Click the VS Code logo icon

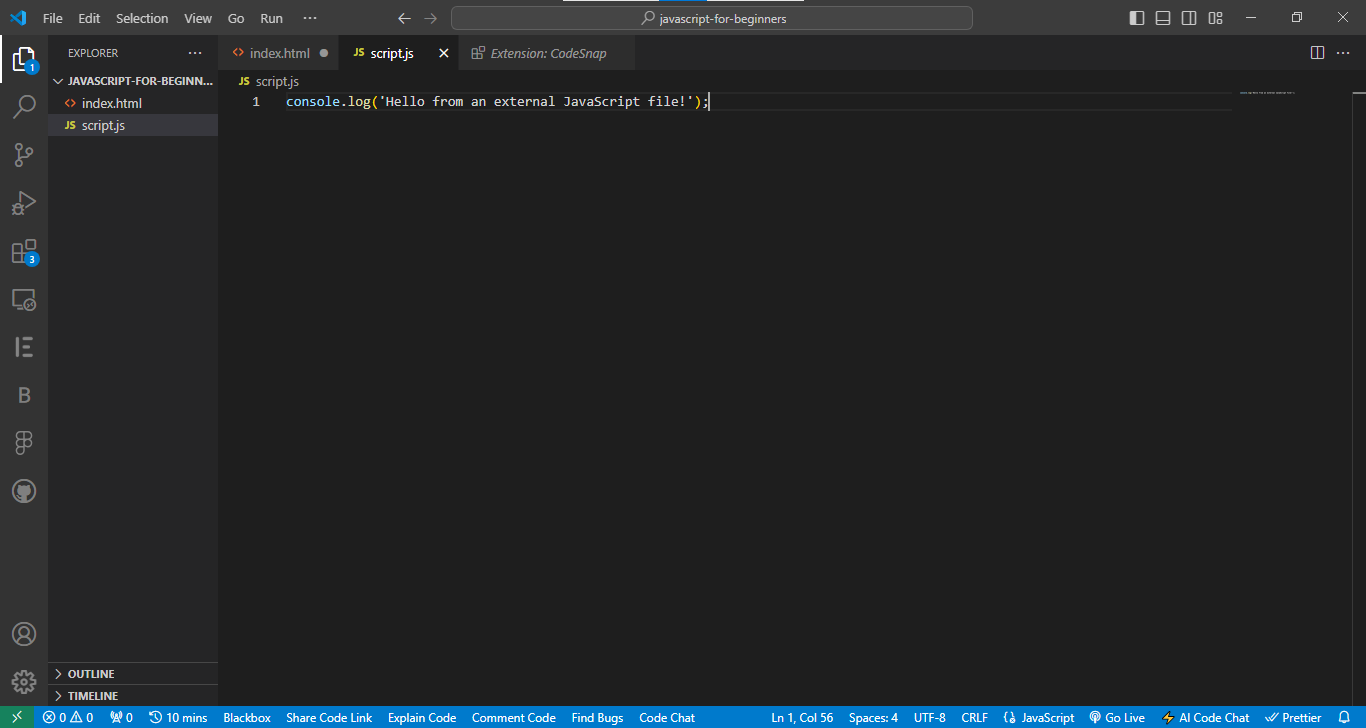18,18
